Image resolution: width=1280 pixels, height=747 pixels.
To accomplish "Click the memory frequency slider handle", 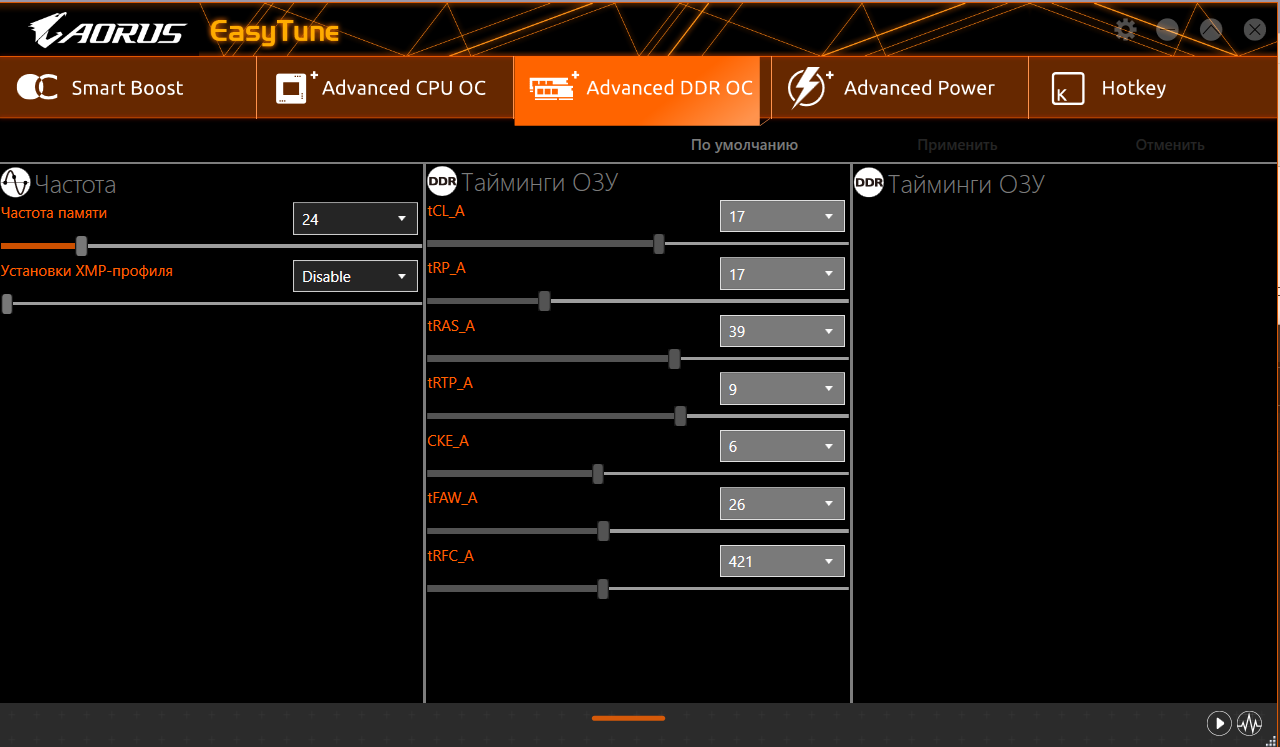I will [82, 246].
